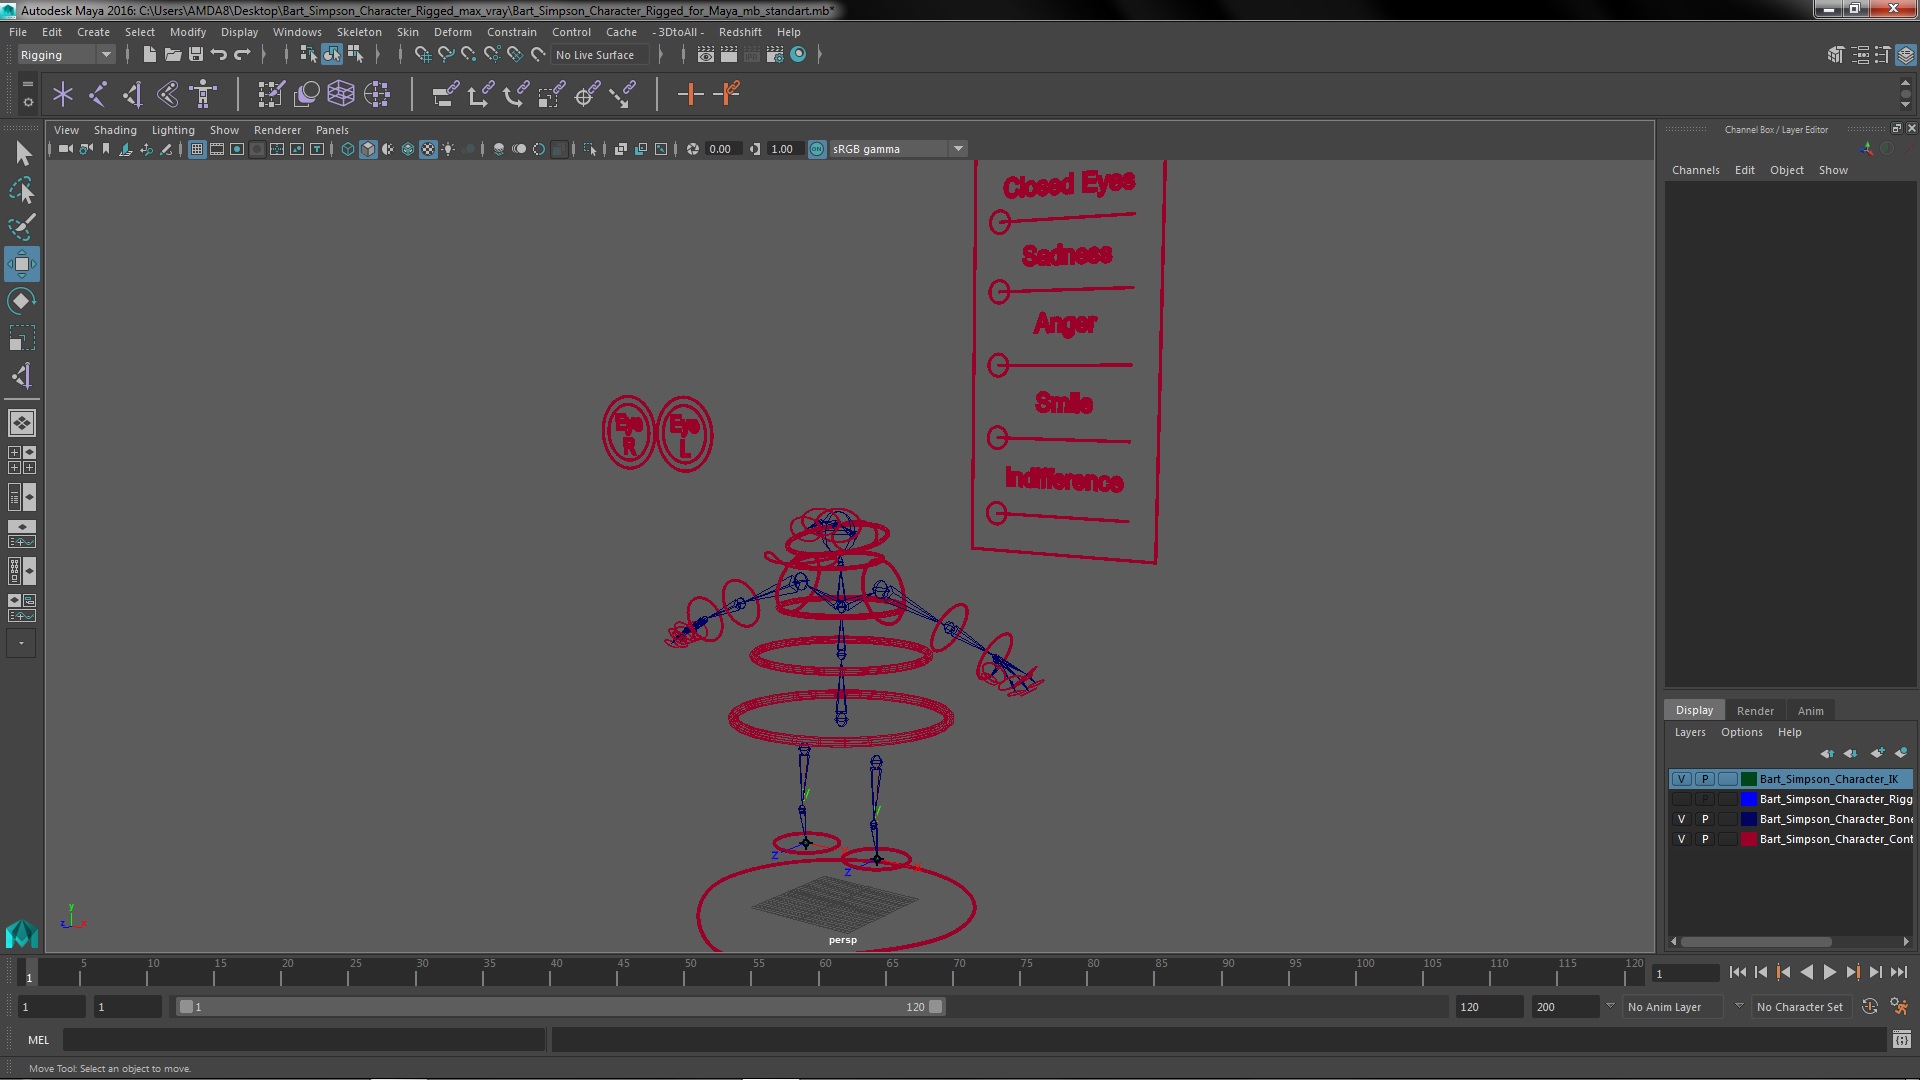
Task: Enable visibility for Bart_Simpson_Character_Rigg layer
Action: tap(1681, 799)
